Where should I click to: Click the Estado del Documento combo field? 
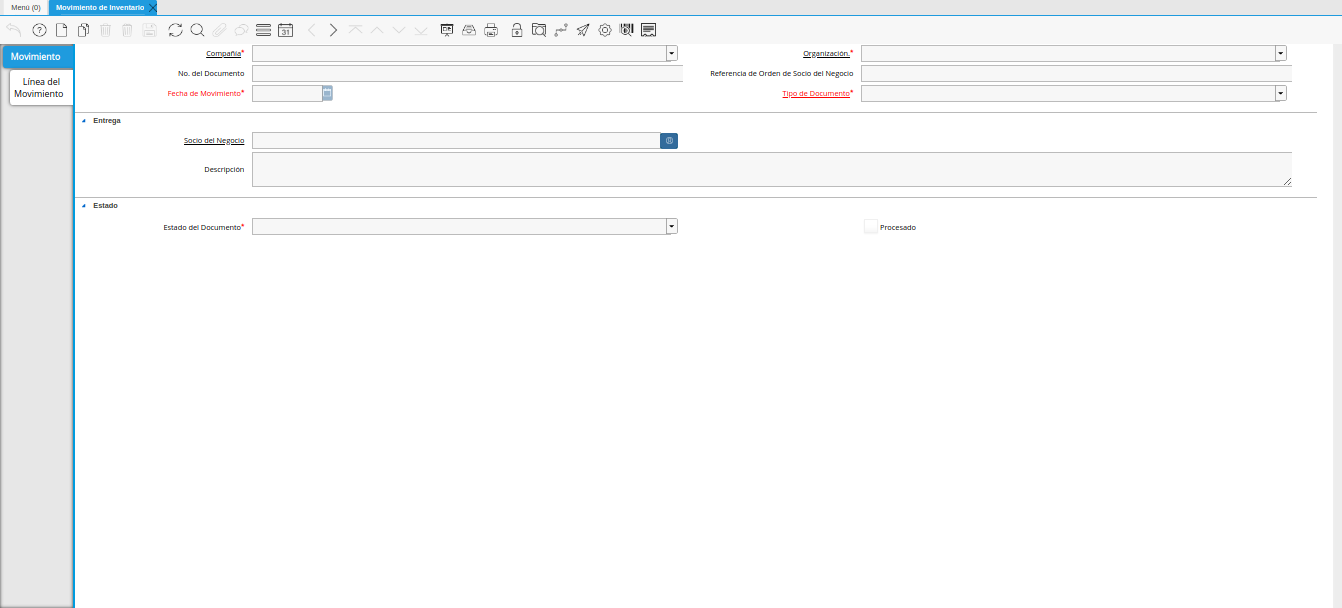click(459, 227)
